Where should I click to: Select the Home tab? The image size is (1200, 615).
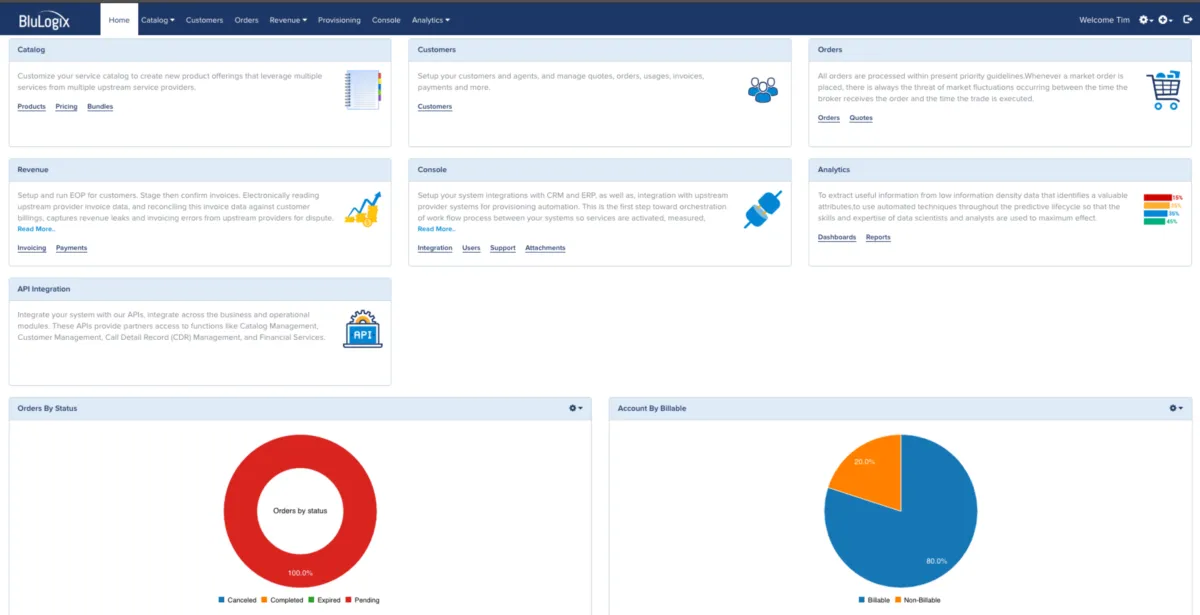click(x=119, y=20)
